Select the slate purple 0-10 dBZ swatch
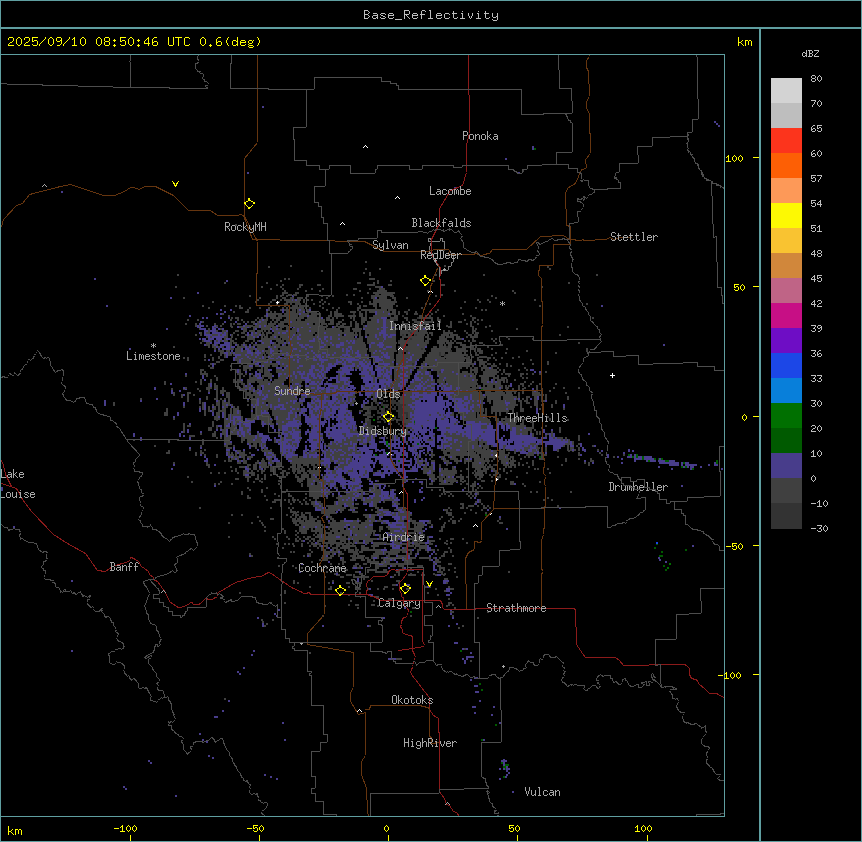The image size is (862, 842). (x=786, y=466)
